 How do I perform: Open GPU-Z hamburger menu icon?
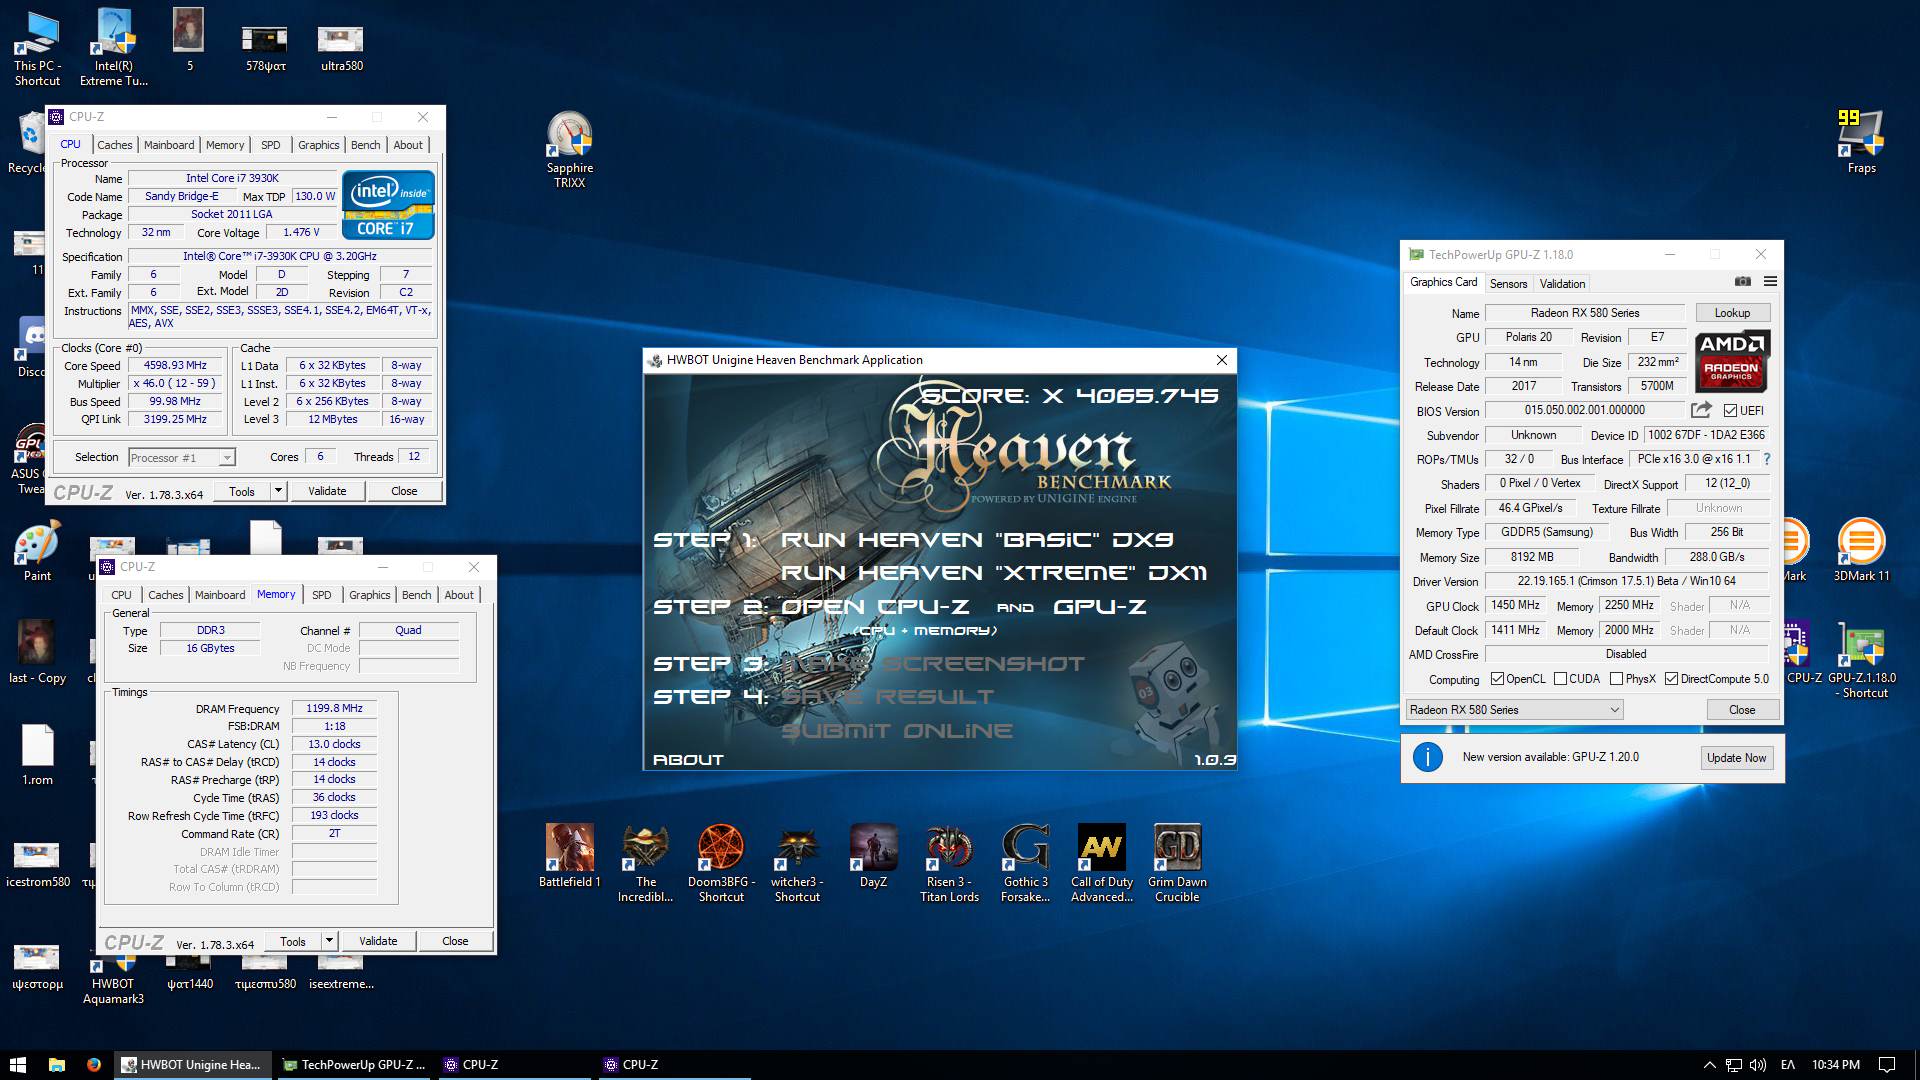(1770, 282)
